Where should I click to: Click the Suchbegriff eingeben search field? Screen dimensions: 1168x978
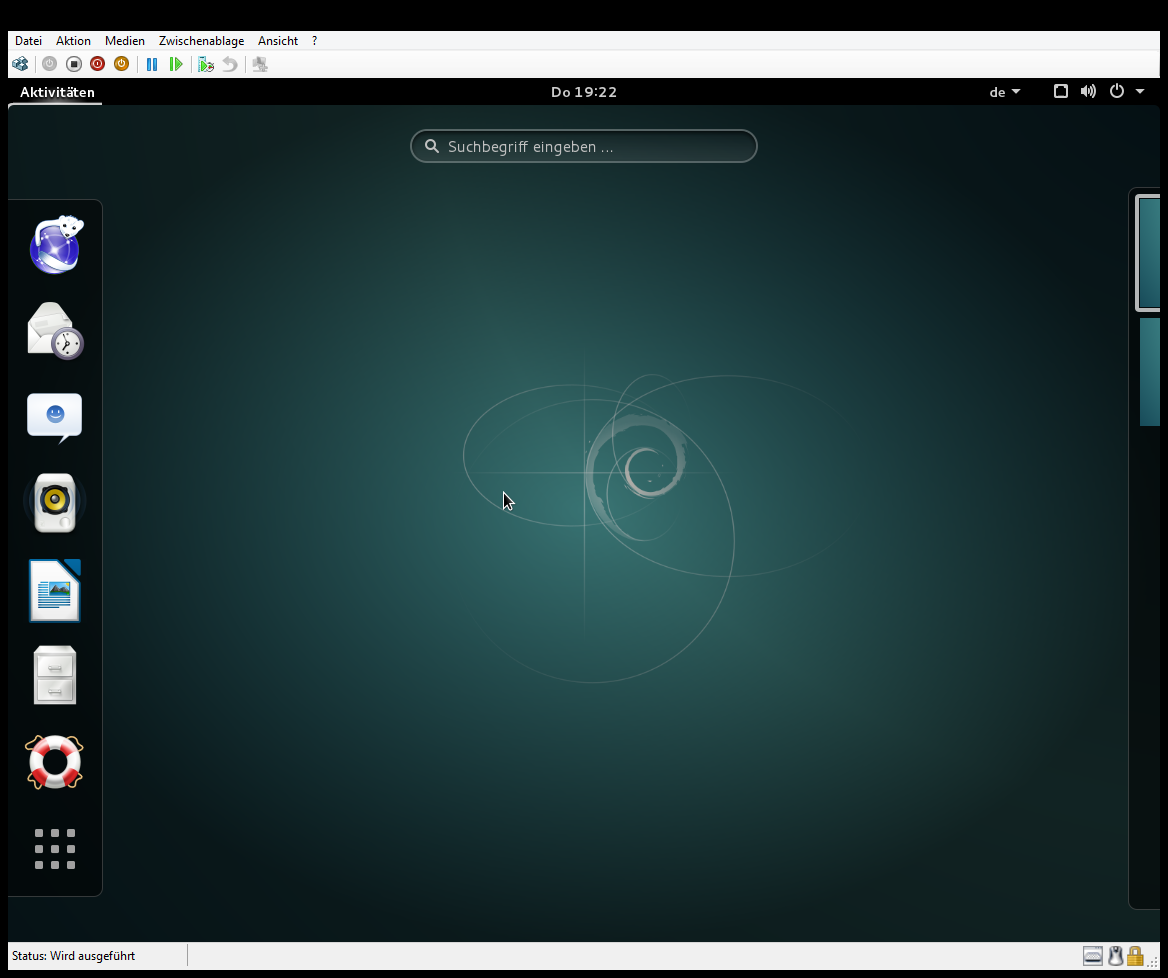[x=584, y=146]
